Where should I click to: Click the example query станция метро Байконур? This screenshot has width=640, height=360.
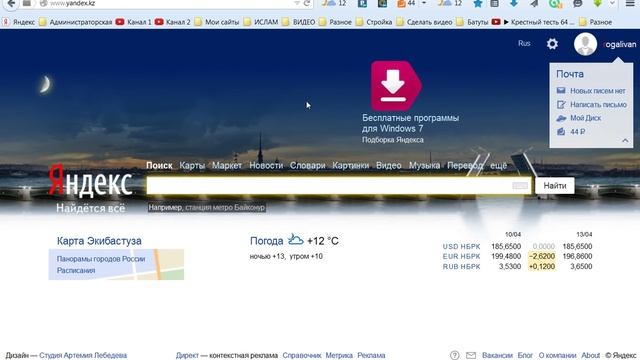coord(225,207)
